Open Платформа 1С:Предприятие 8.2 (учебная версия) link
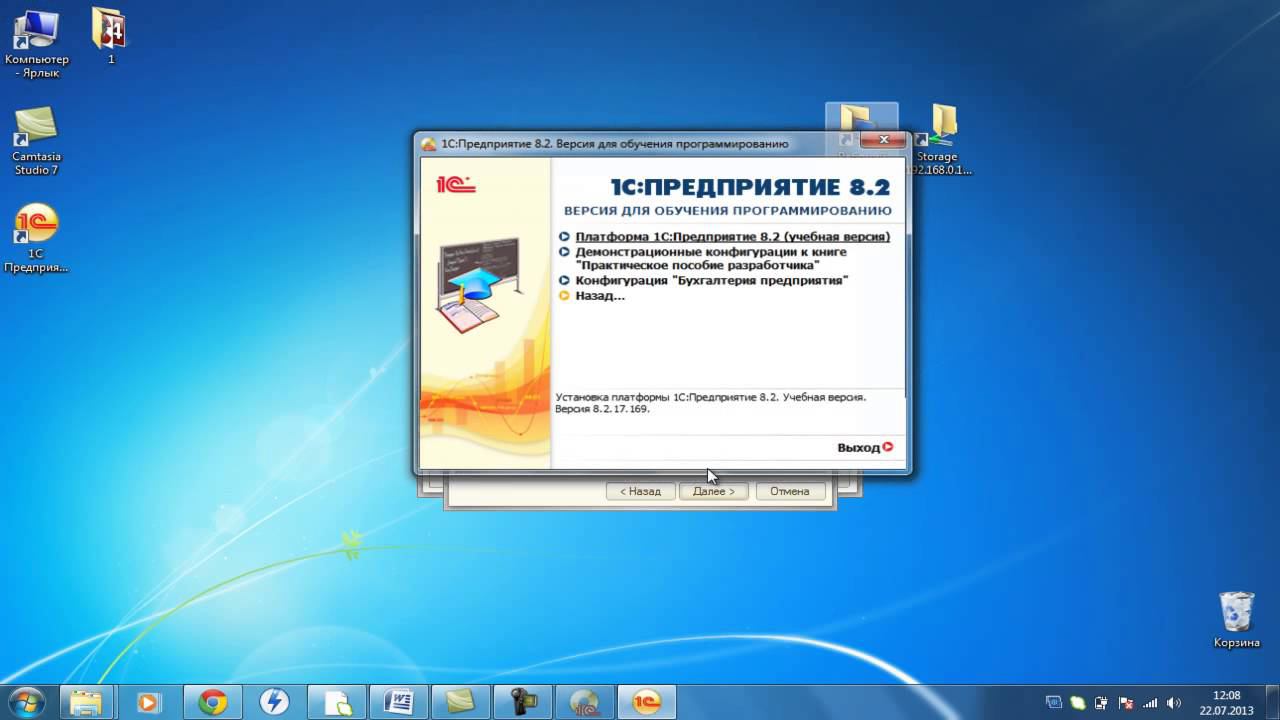 [x=732, y=237]
